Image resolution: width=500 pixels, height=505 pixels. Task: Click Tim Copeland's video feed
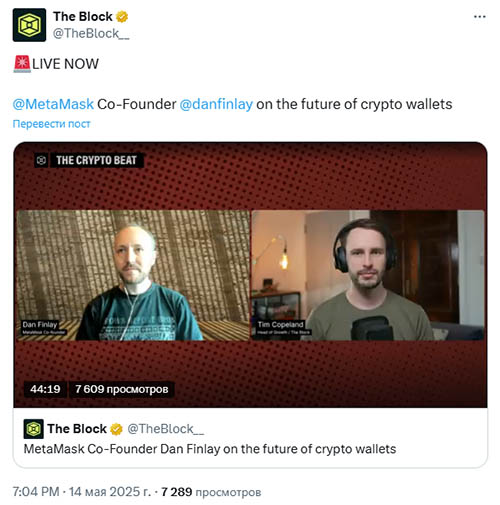click(x=368, y=275)
